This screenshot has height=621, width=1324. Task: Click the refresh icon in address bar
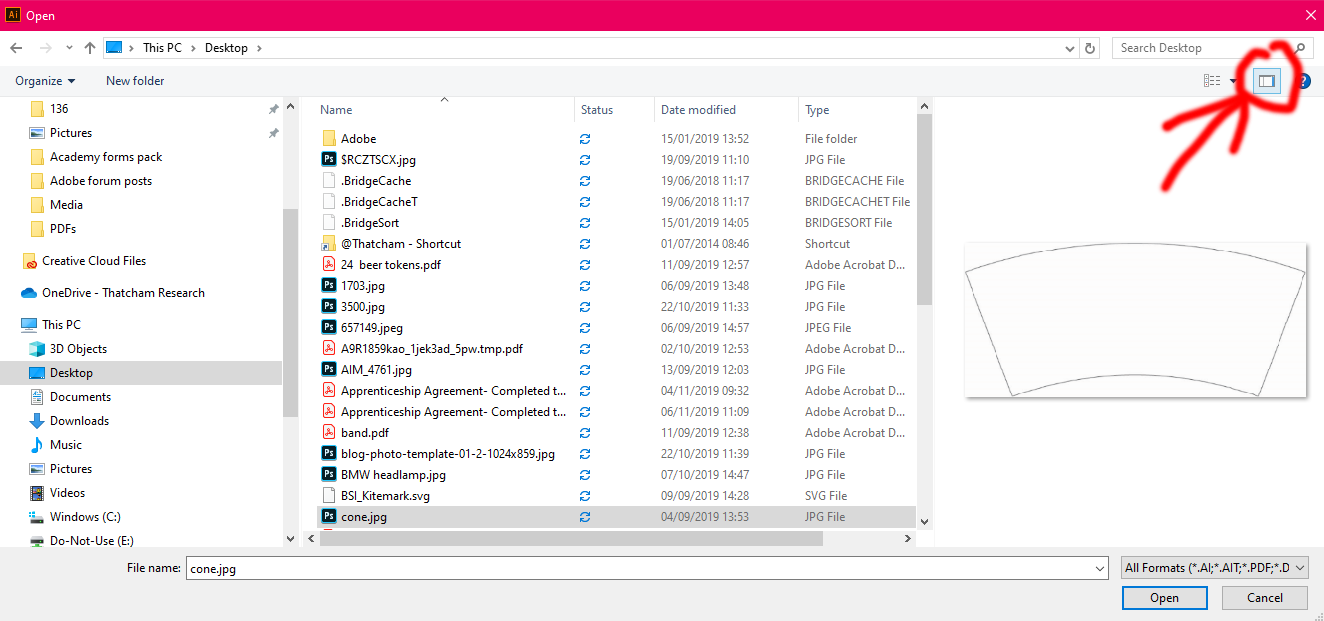(1089, 47)
